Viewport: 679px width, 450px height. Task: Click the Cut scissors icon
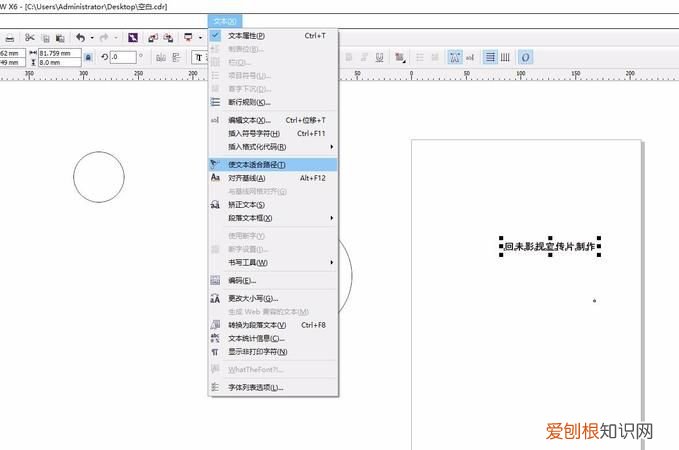(x=29, y=38)
